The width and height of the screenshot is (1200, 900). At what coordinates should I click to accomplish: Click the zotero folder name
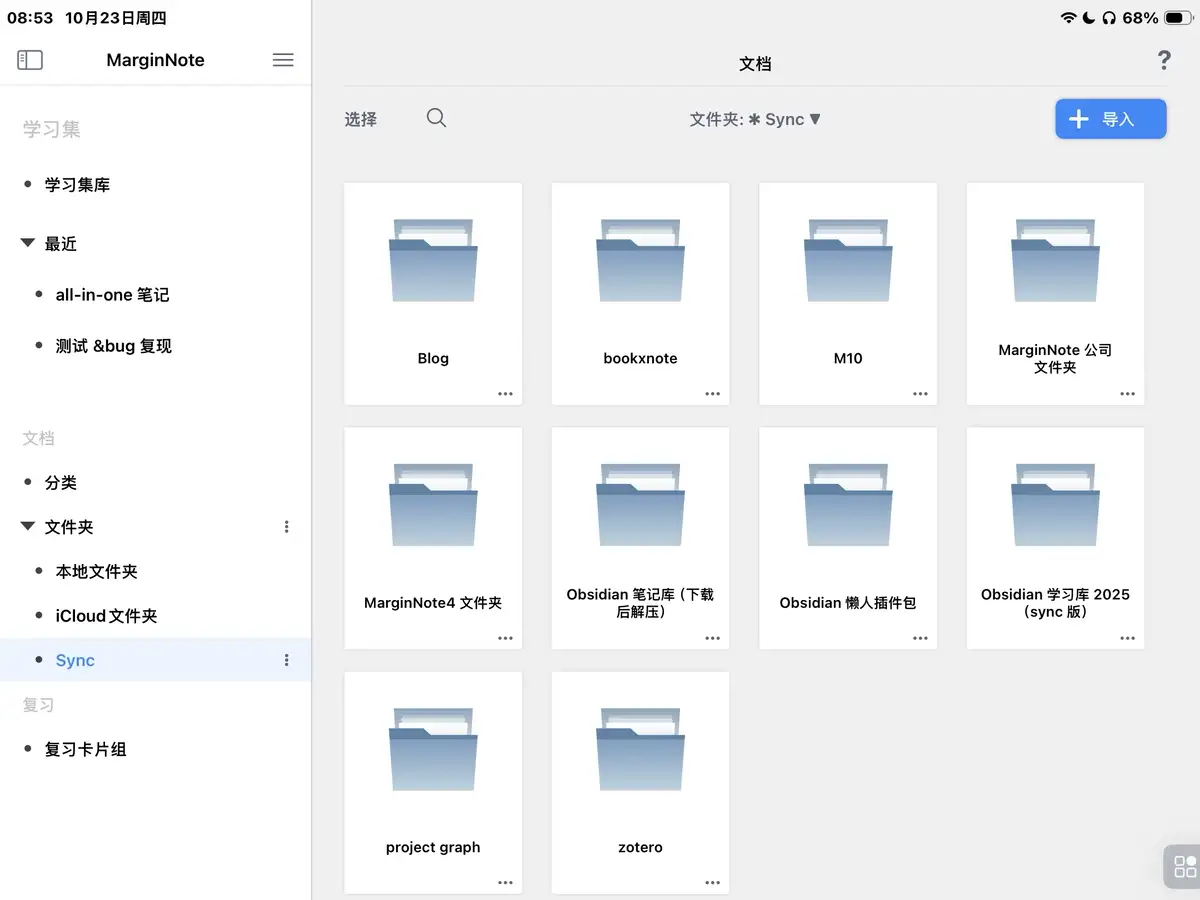tap(640, 847)
